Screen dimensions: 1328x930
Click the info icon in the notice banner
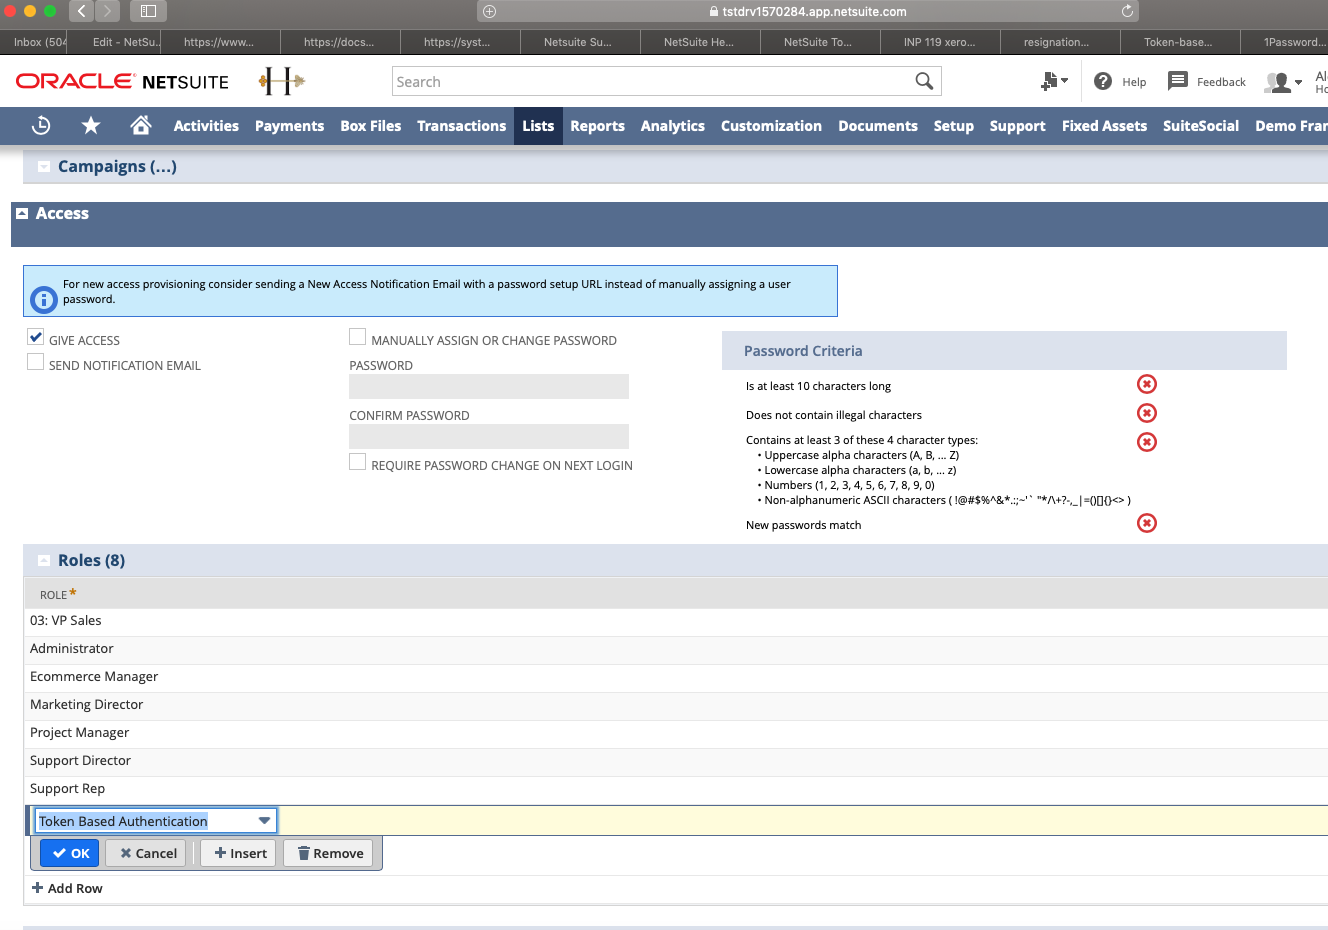44,299
